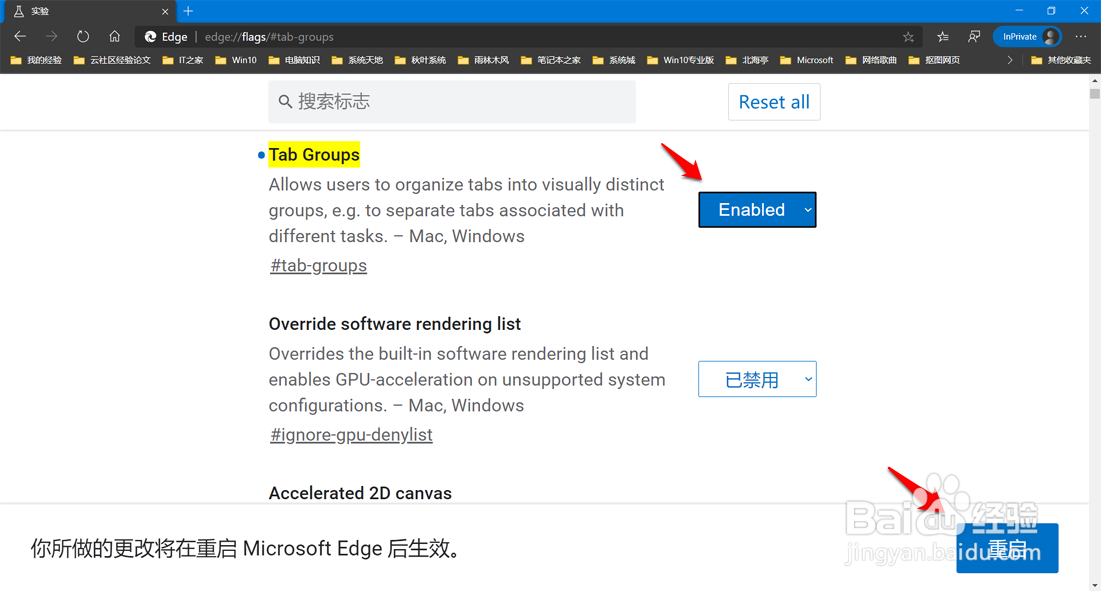This screenshot has height=591, width=1101.
Task: Click the forward navigation arrow
Action: tap(51, 36)
